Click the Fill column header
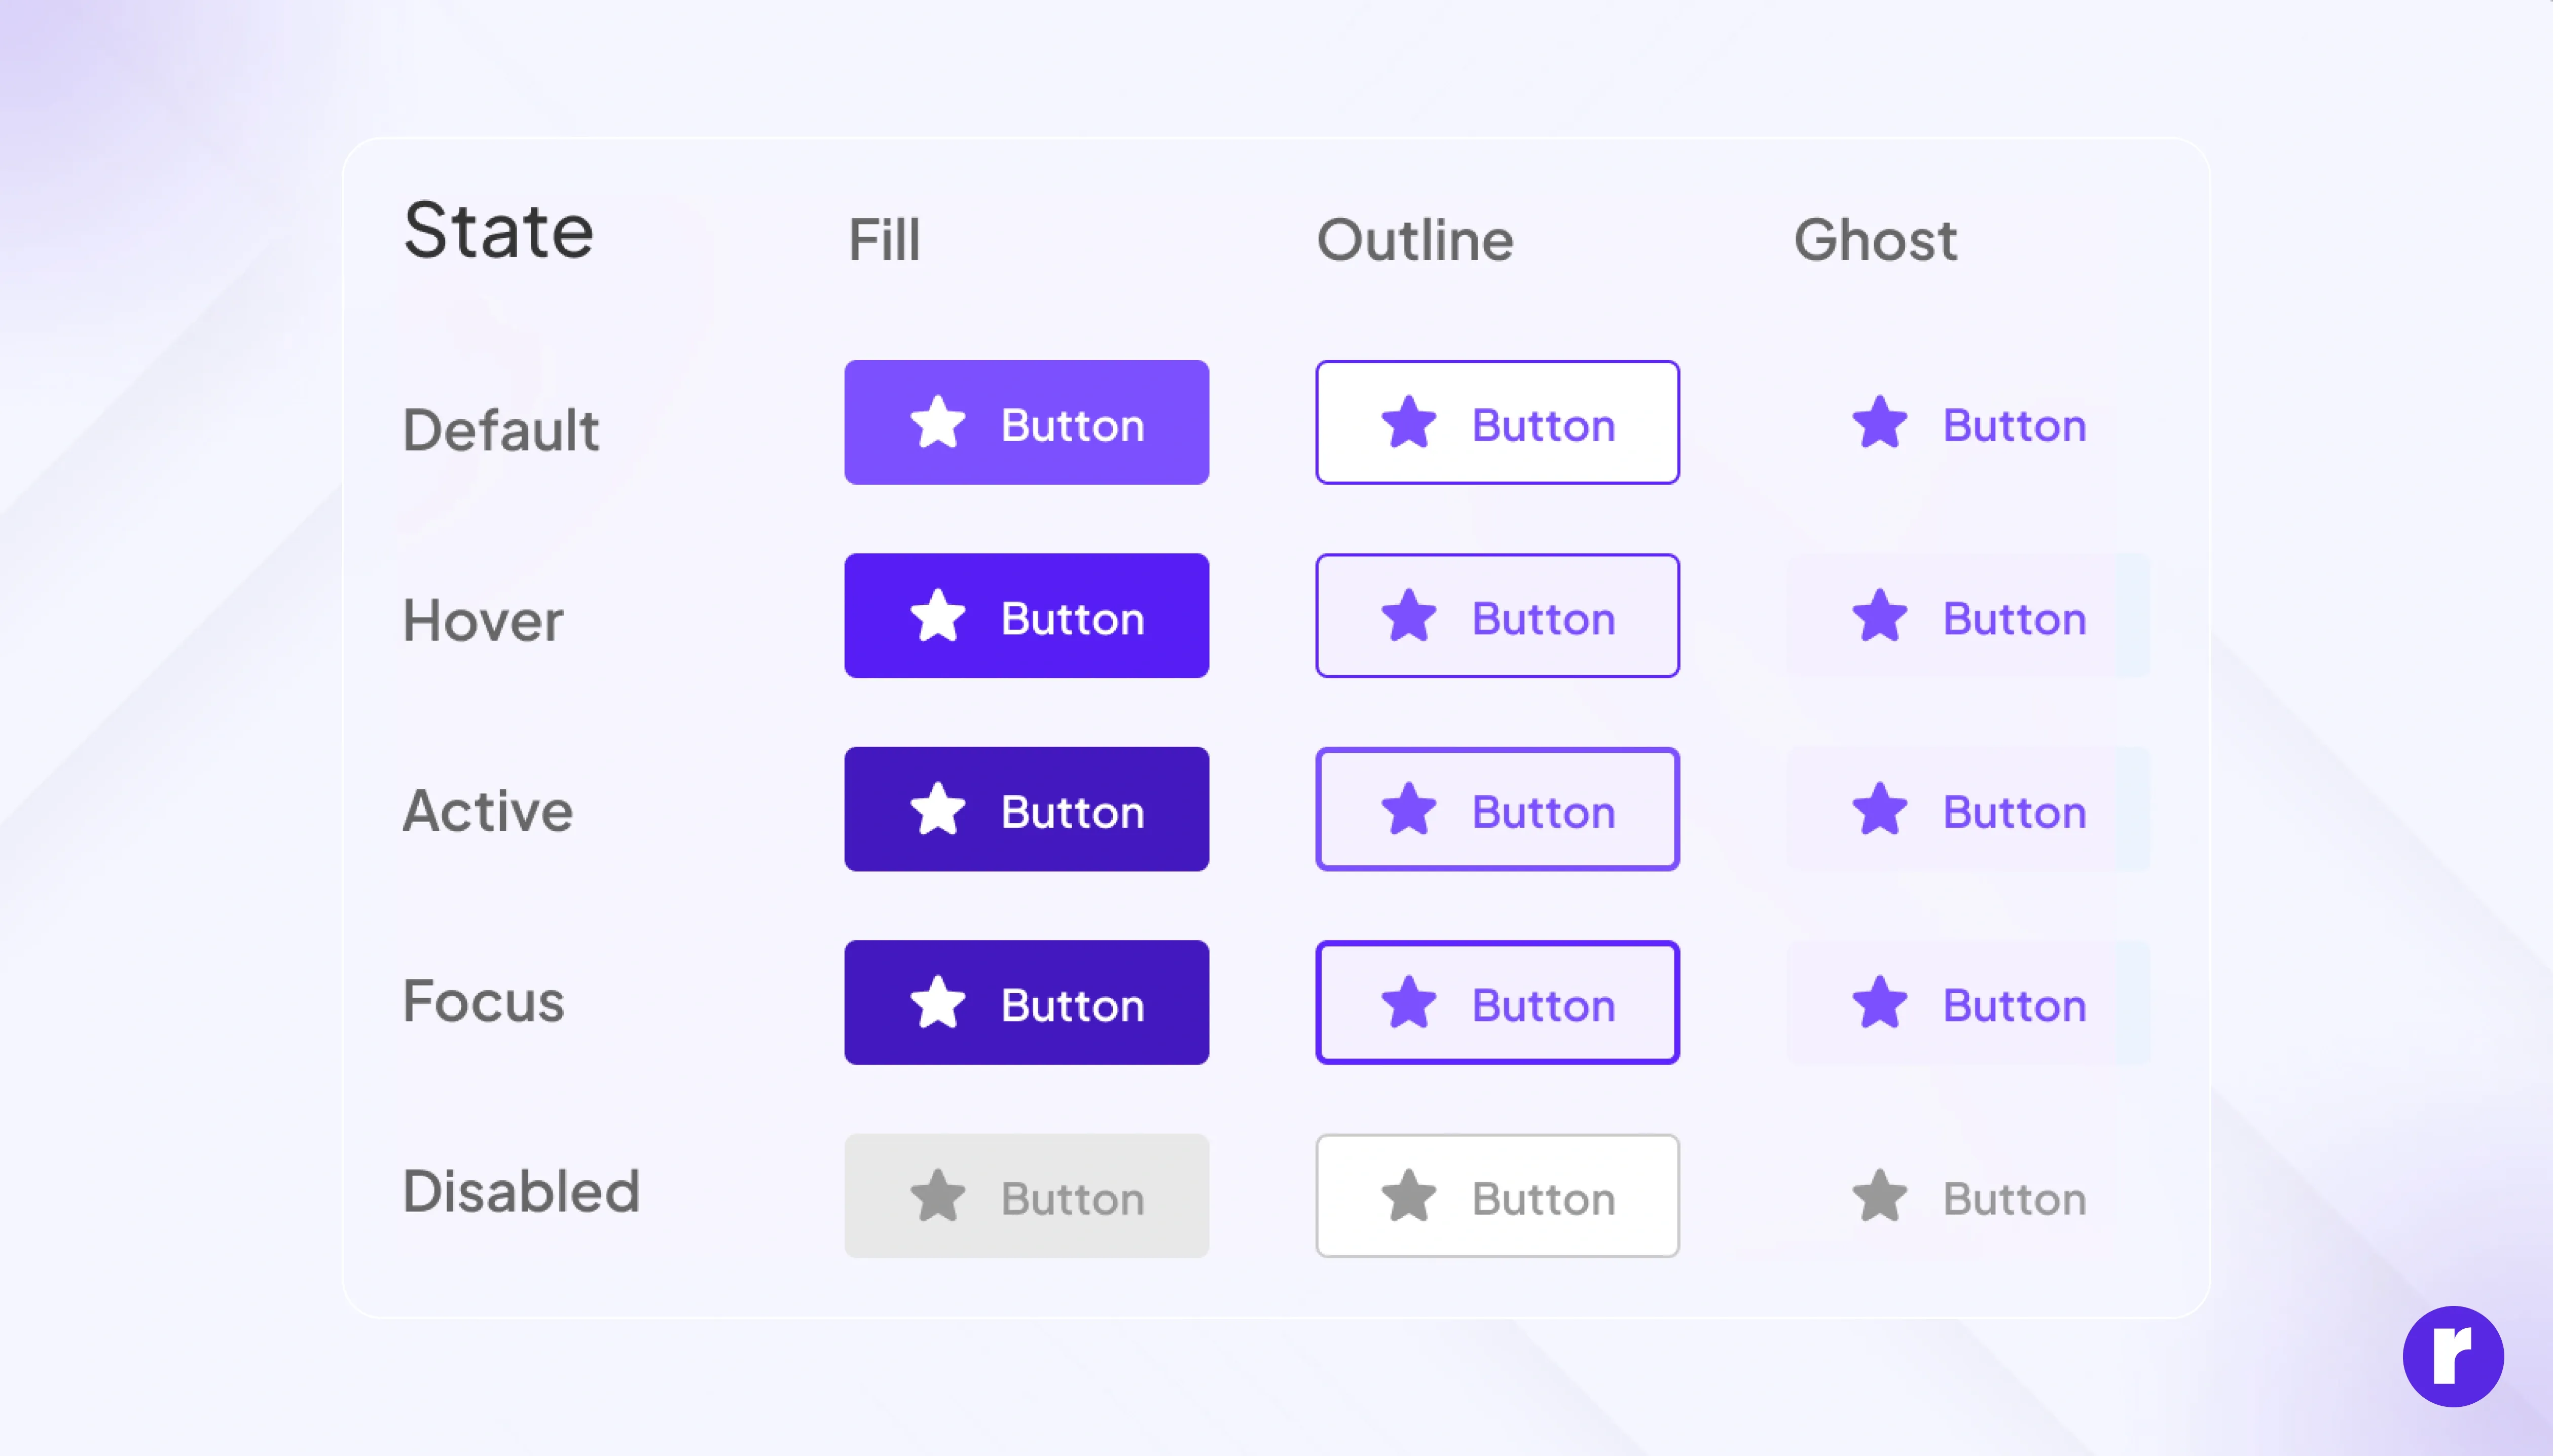Viewport: 2553px width, 1456px height. [x=884, y=240]
